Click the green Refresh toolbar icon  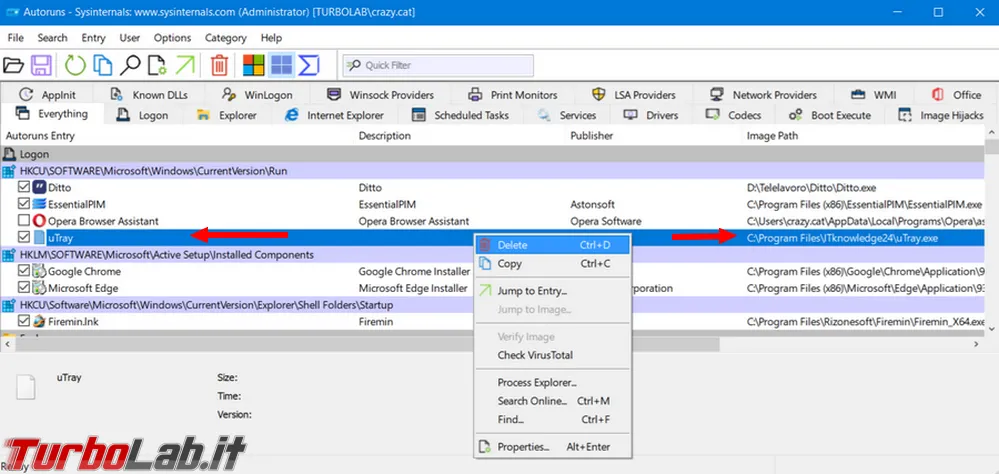75,65
